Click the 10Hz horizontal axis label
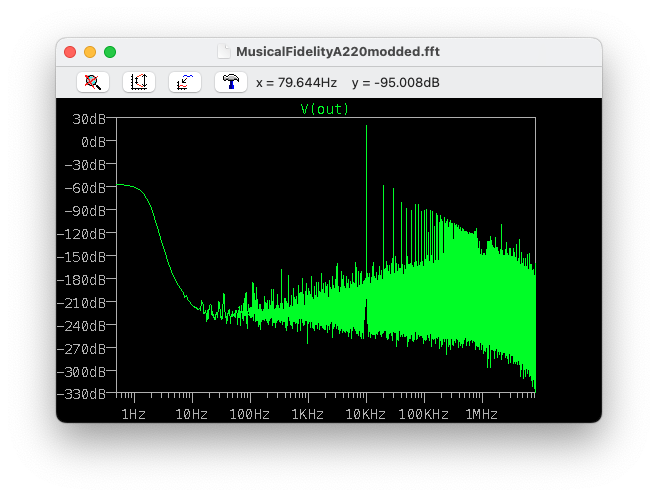The image size is (658, 497). [x=191, y=415]
